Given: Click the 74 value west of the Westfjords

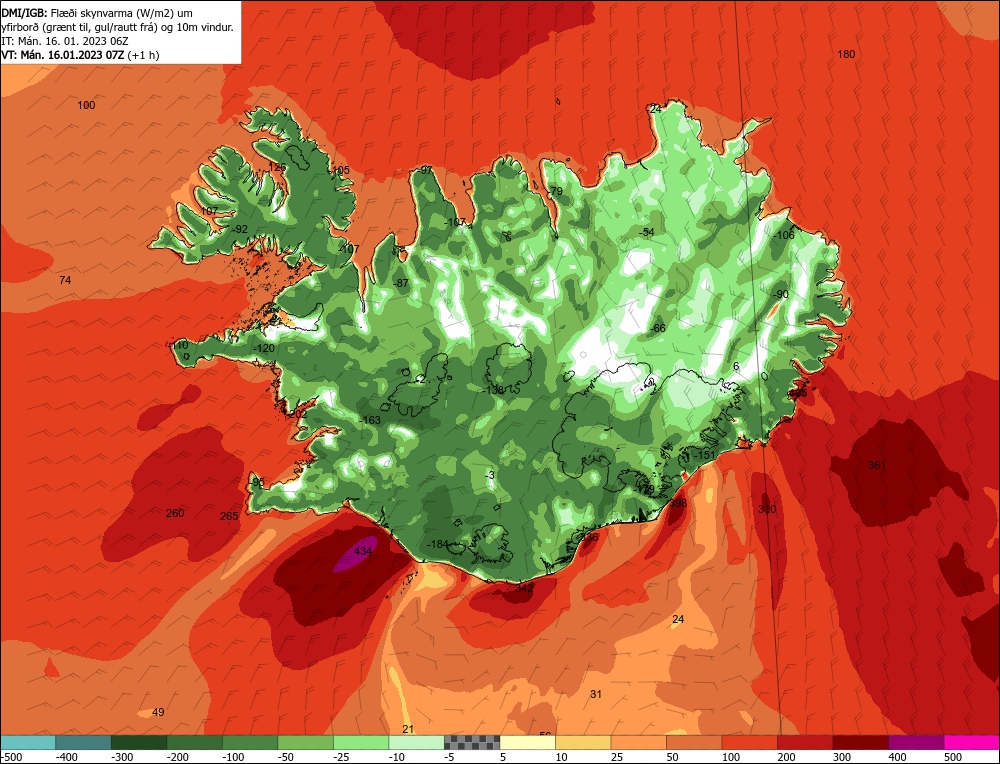Looking at the screenshot, I should pyautogui.click(x=65, y=280).
